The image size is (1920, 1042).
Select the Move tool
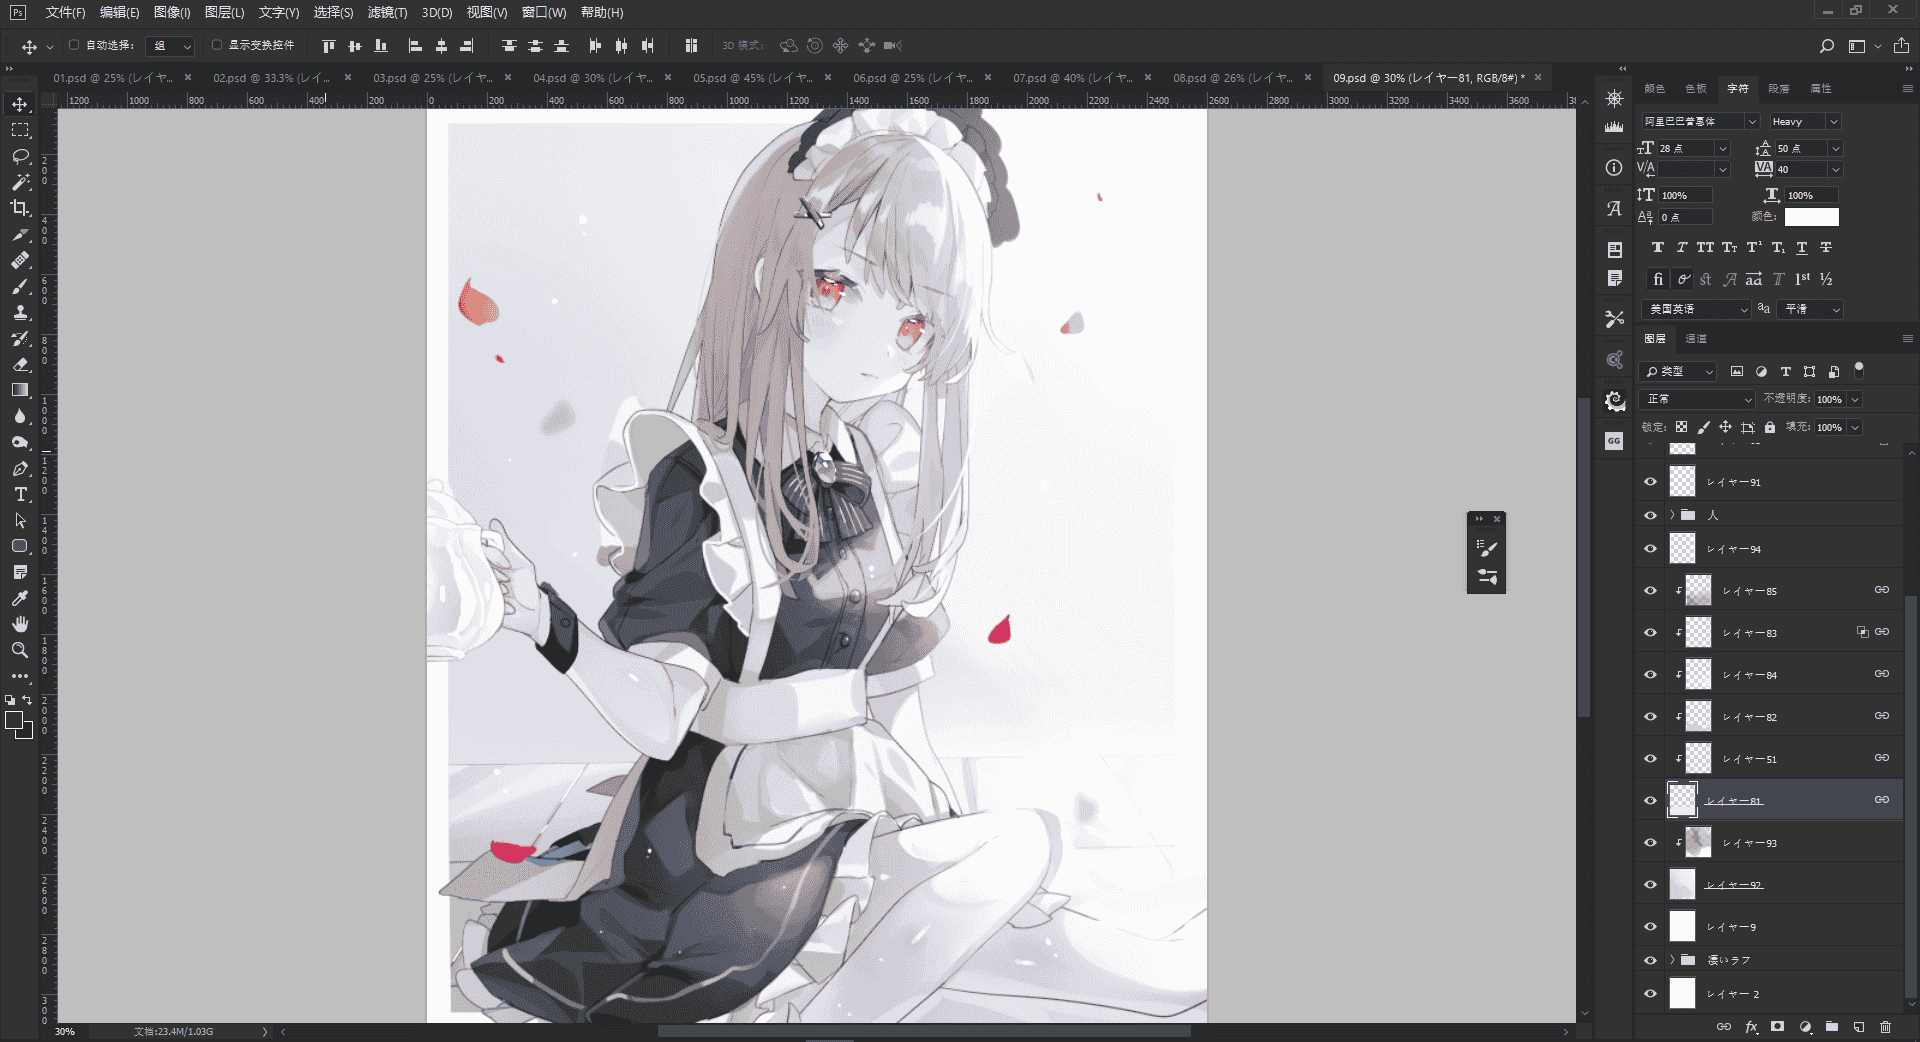(x=20, y=104)
